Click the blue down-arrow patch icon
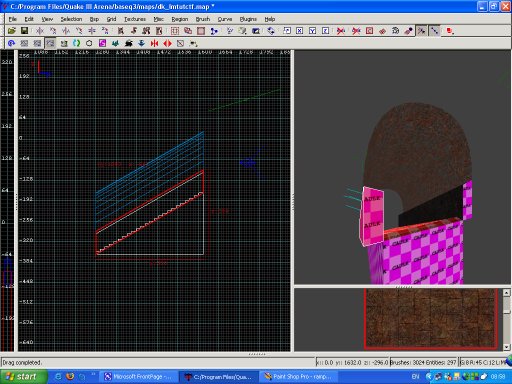Viewport: 512px width, 384px height. point(141,43)
